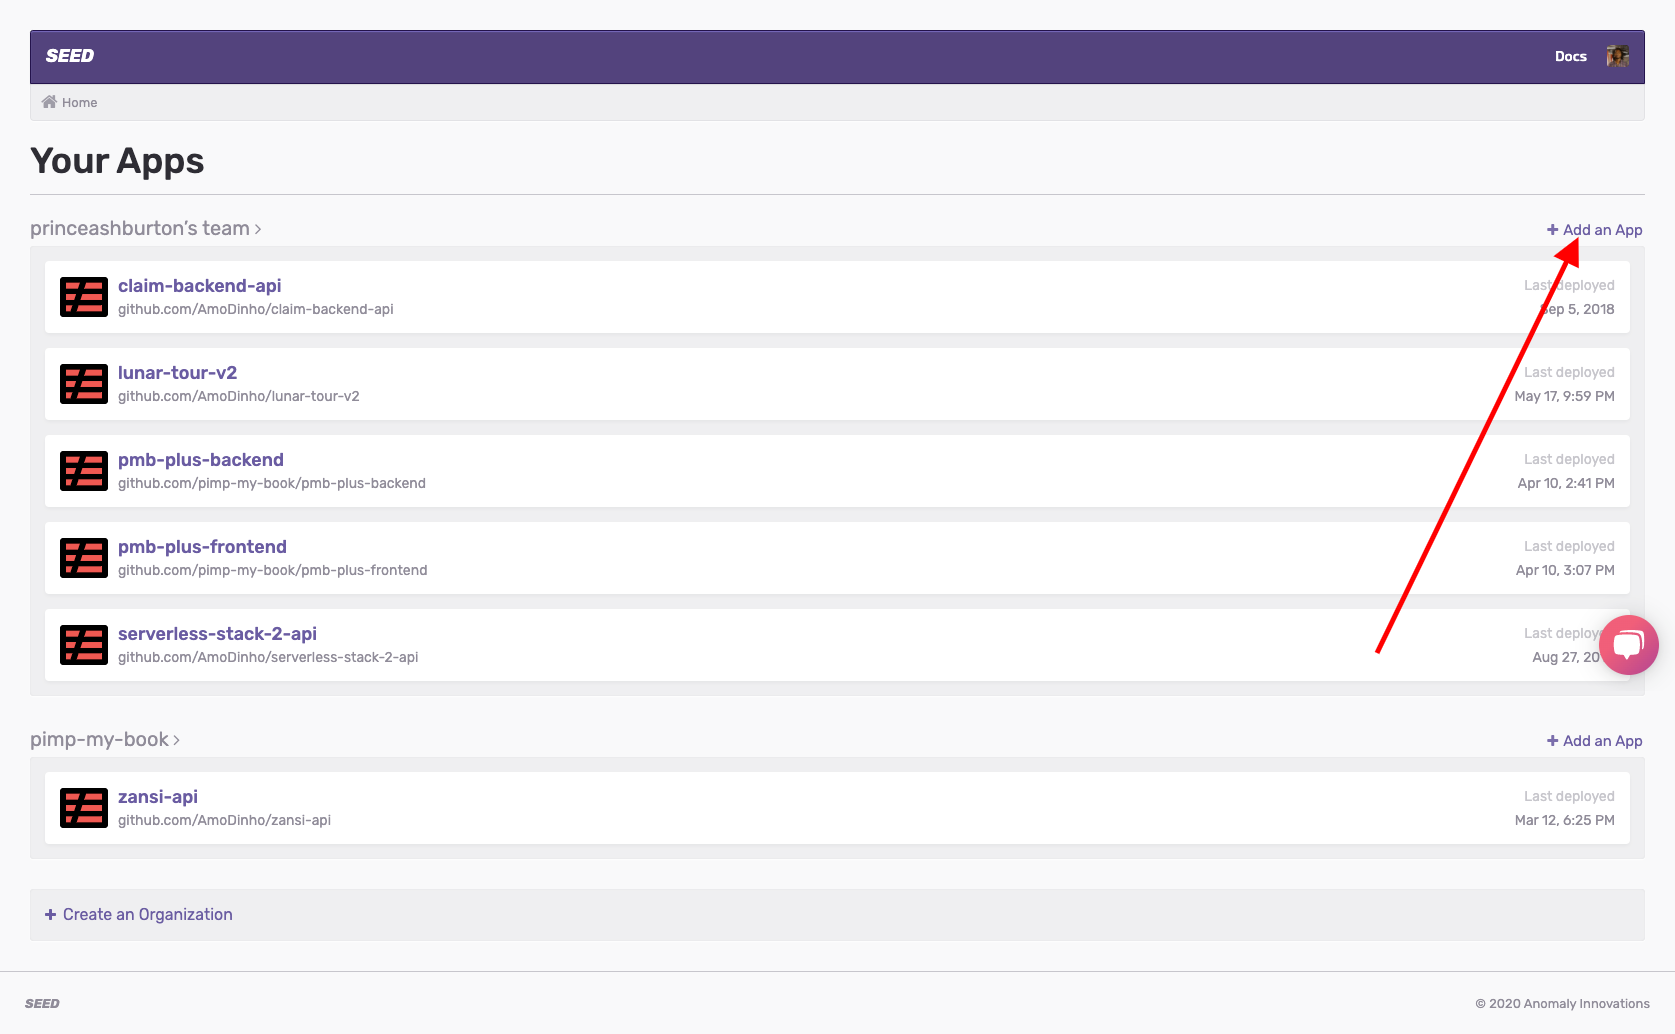Click the claim-backend-api app icon
This screenshot has width=1675, height=1034.
click(x=84, y=297)
